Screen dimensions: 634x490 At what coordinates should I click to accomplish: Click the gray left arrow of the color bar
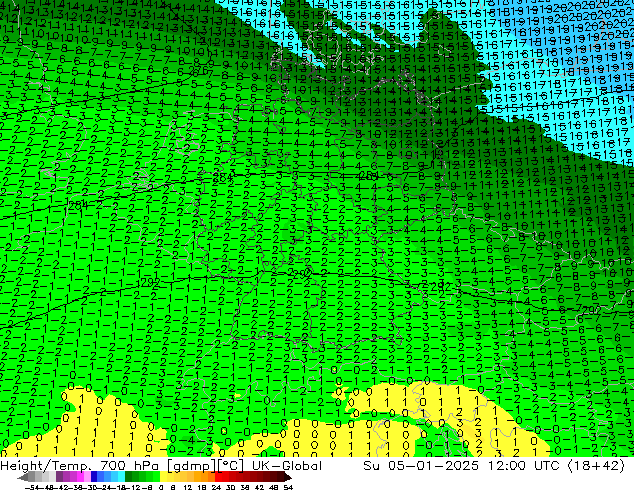coord(23,477)
